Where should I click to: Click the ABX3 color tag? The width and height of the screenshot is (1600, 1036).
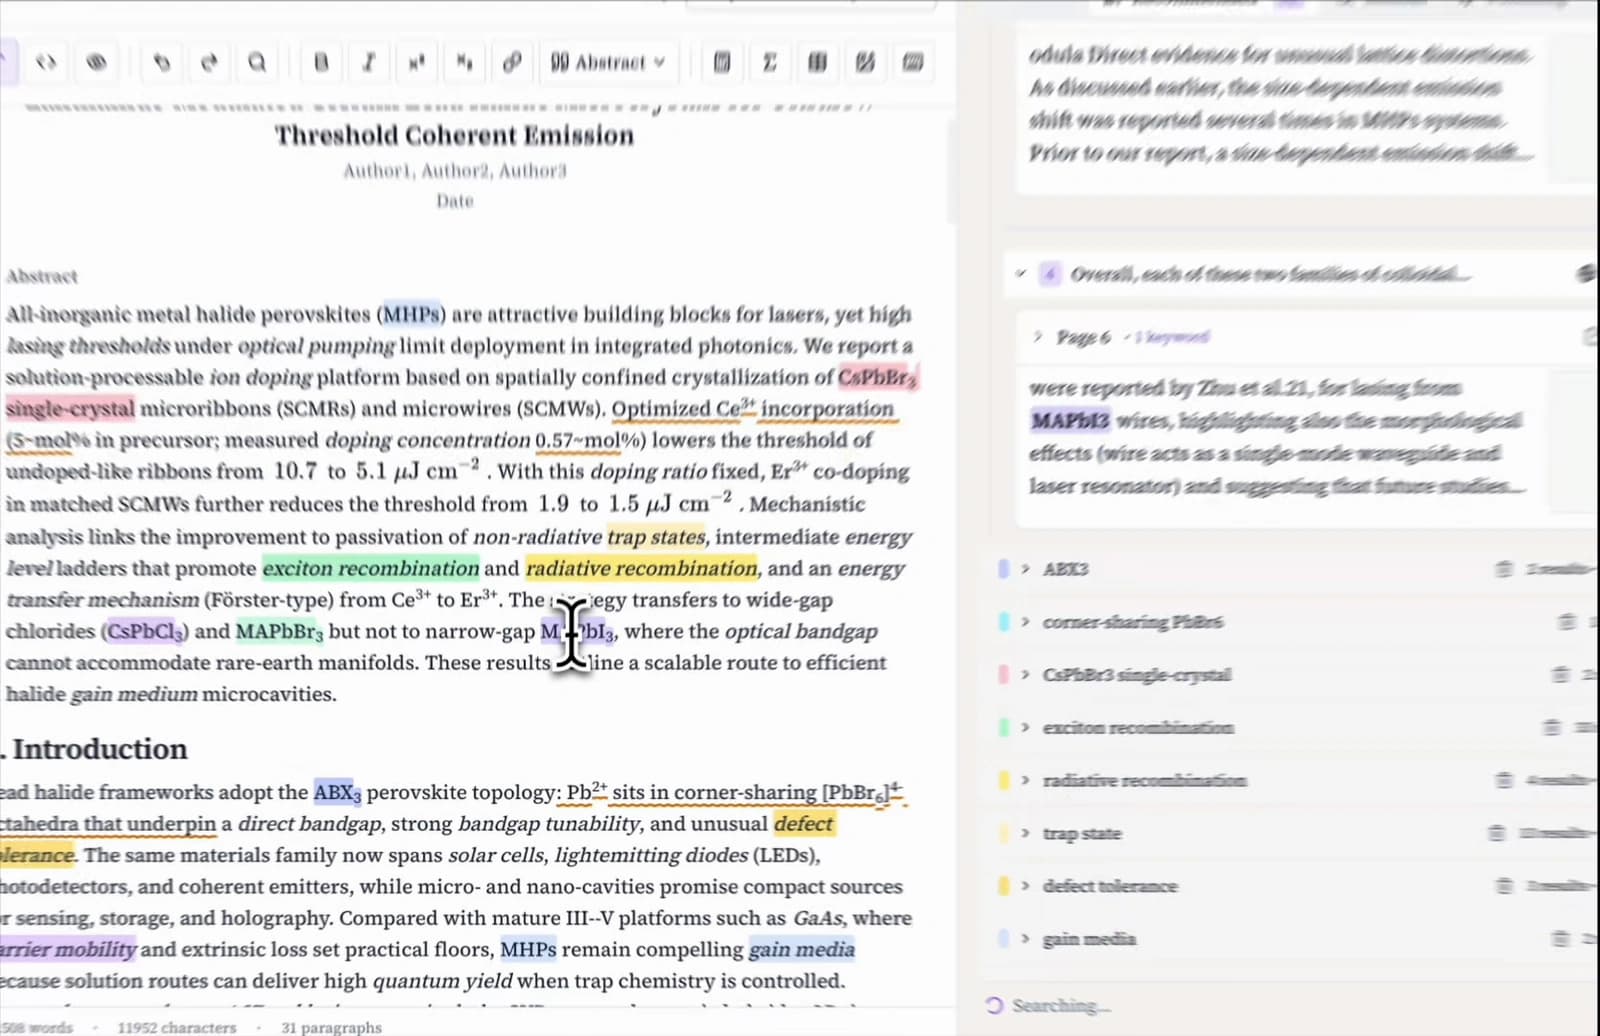(1003, 569)
